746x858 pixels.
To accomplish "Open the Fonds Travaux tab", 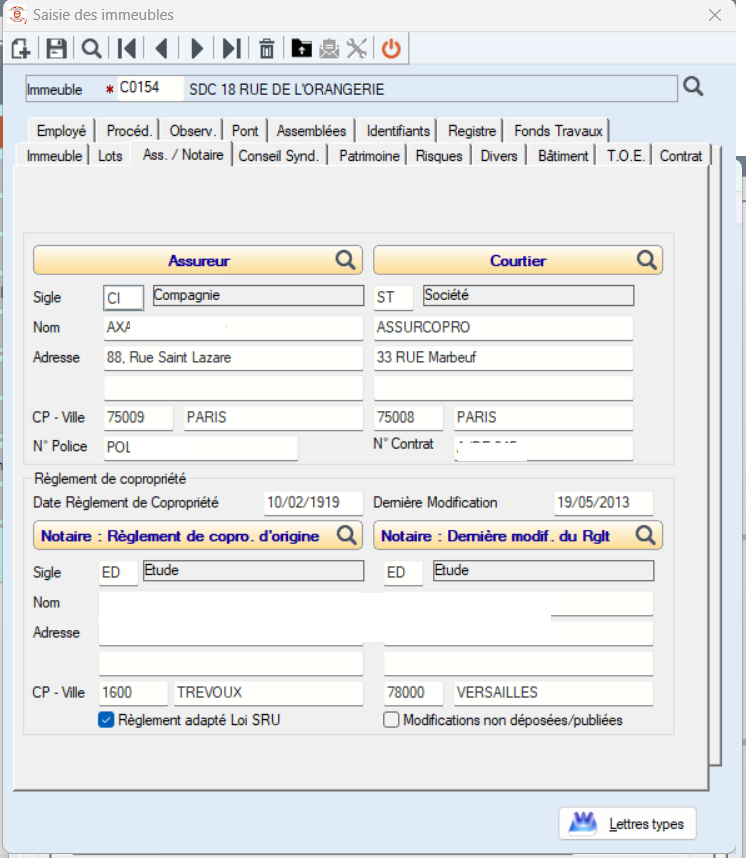I will [558, 131].
